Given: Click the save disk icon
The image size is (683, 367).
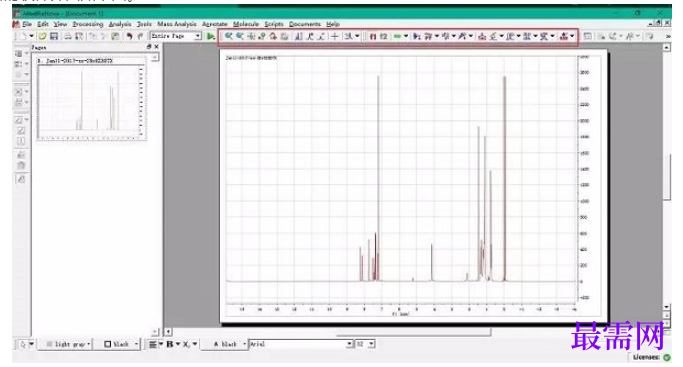Looking at the screenshot, I should click(x=54, y=36).
